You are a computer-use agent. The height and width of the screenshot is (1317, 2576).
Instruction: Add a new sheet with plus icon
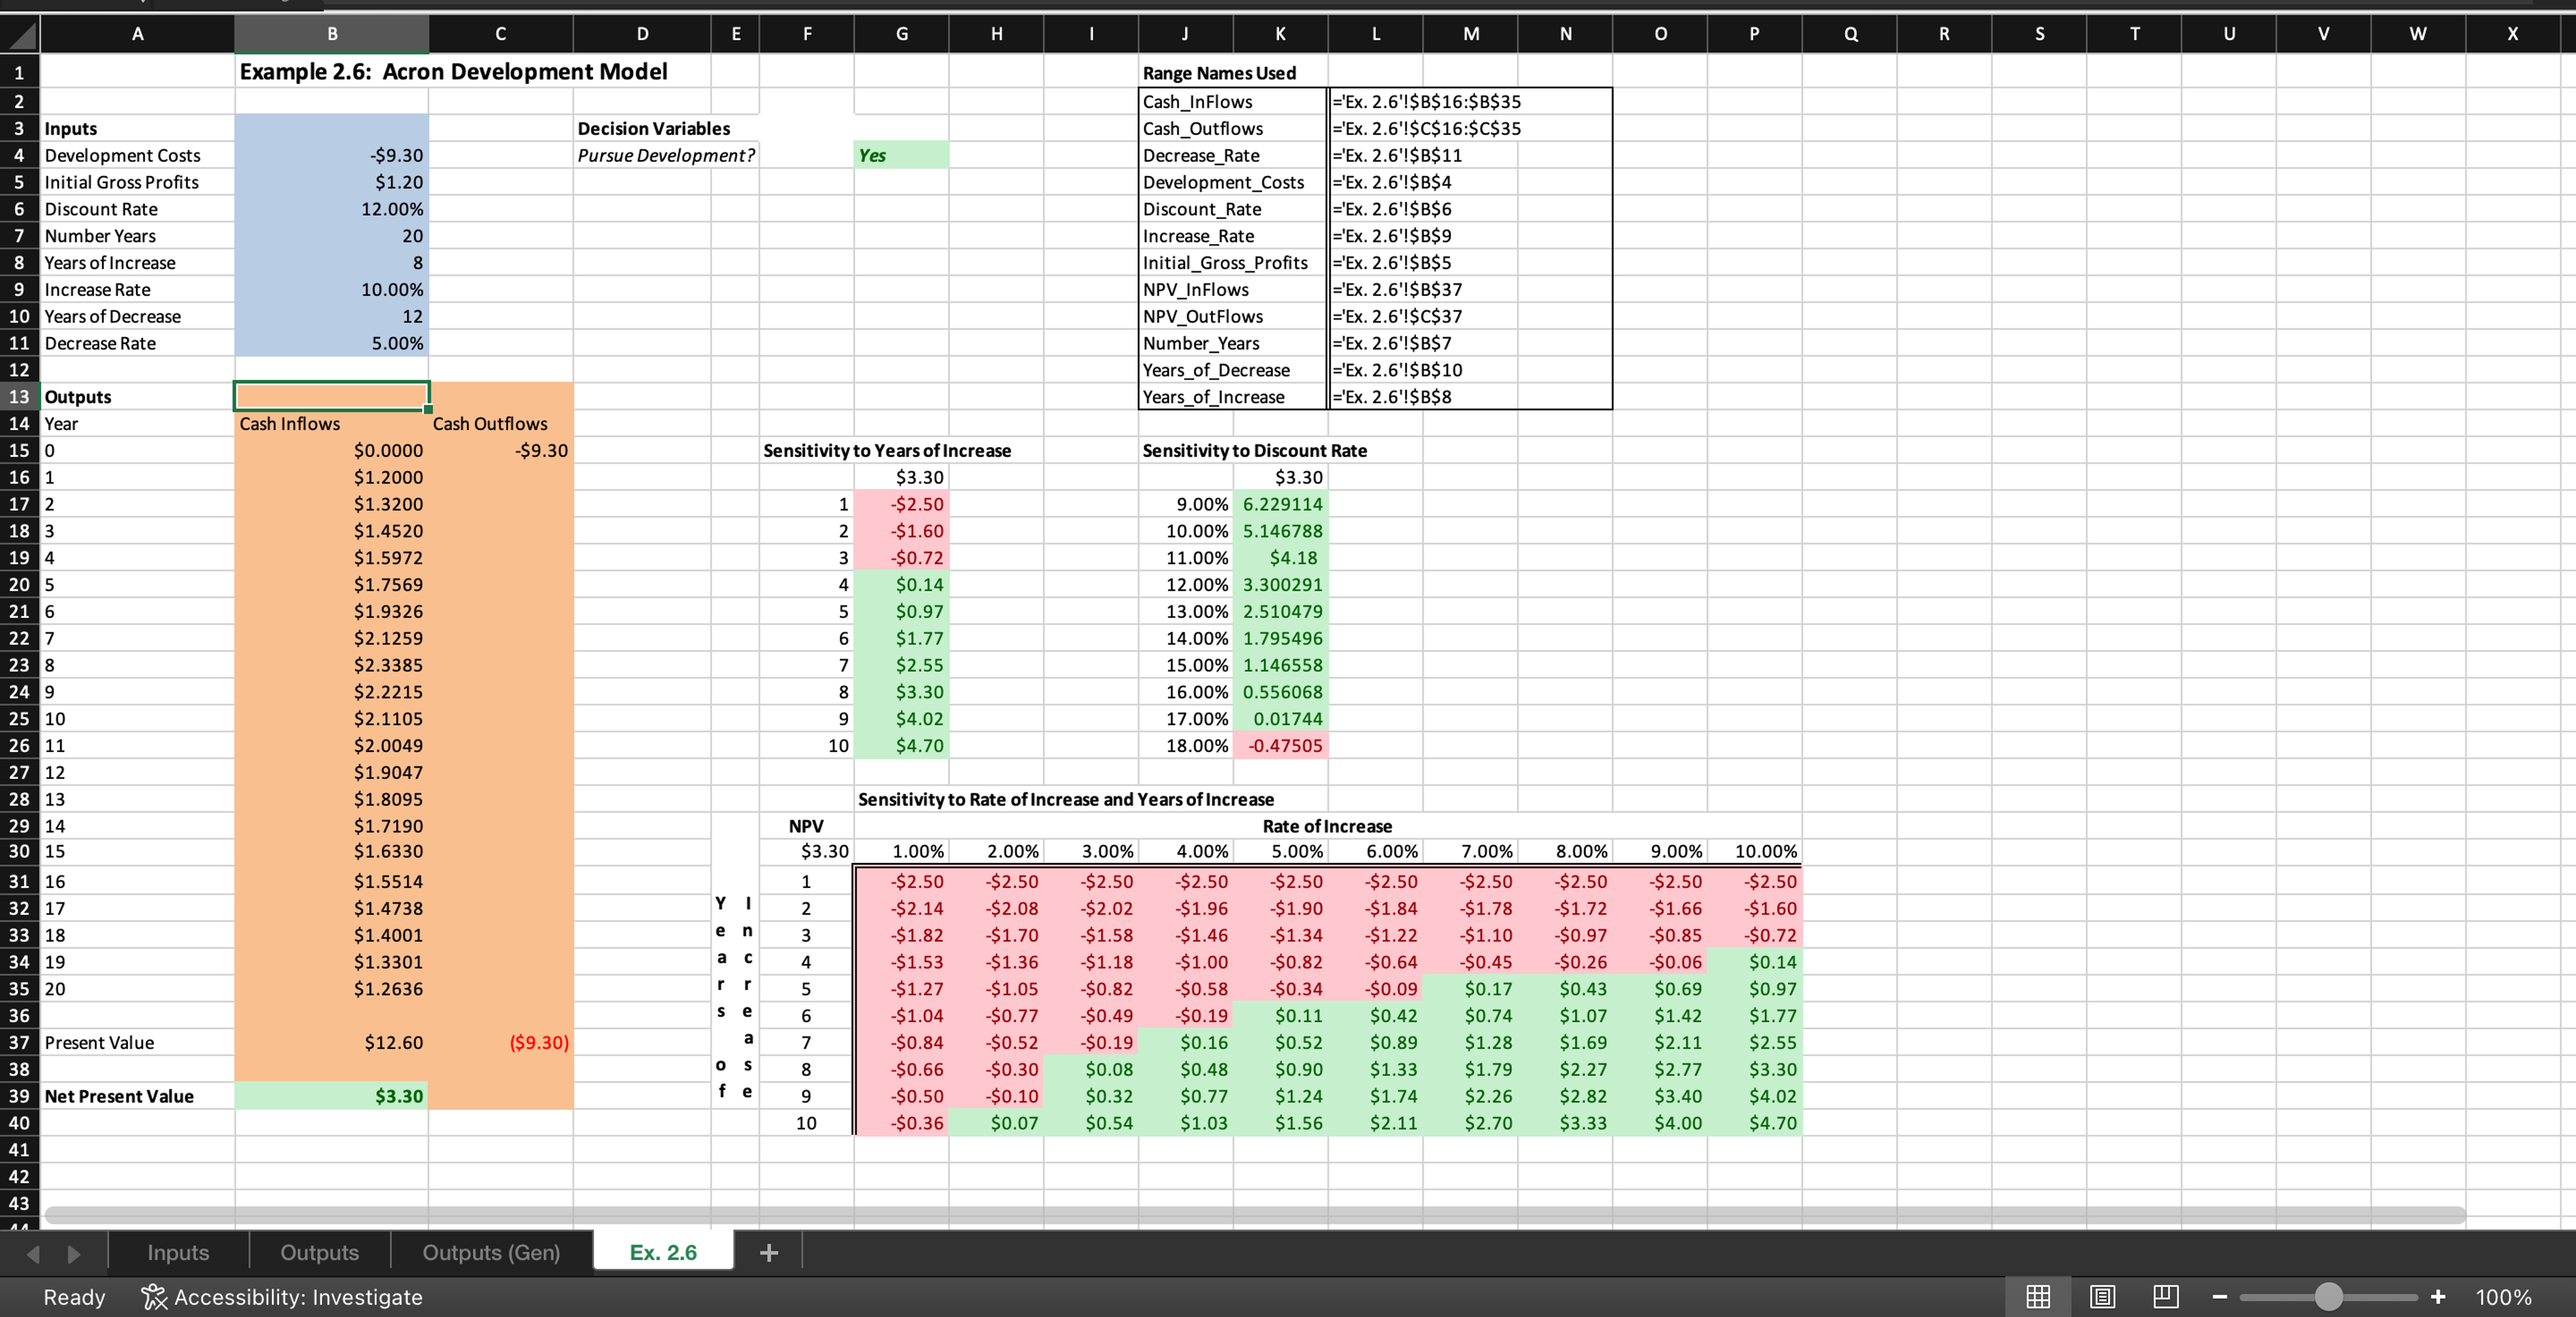(x=768, y=1252)
